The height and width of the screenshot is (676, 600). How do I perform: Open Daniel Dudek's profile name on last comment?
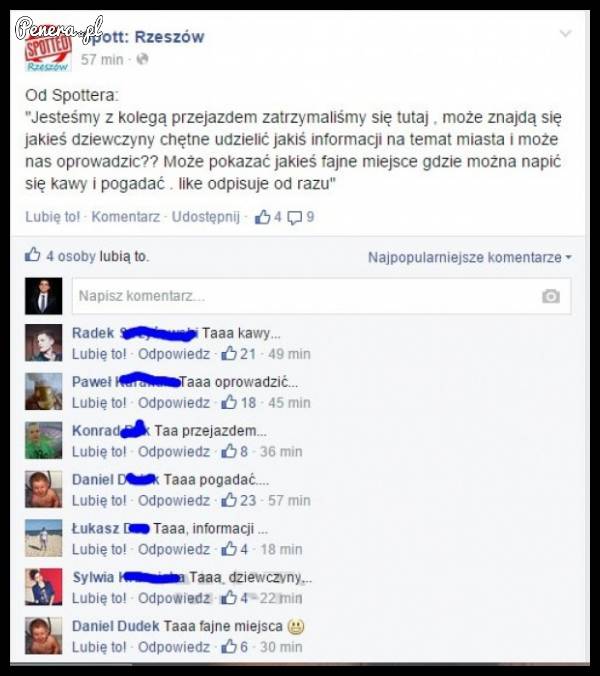coord(116,626)
